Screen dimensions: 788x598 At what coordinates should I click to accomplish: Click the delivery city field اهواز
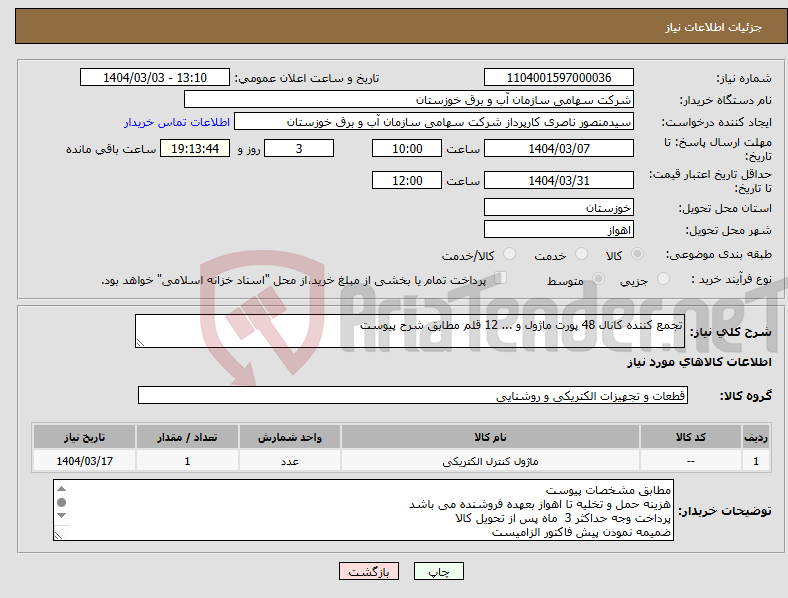pos(558,230)
